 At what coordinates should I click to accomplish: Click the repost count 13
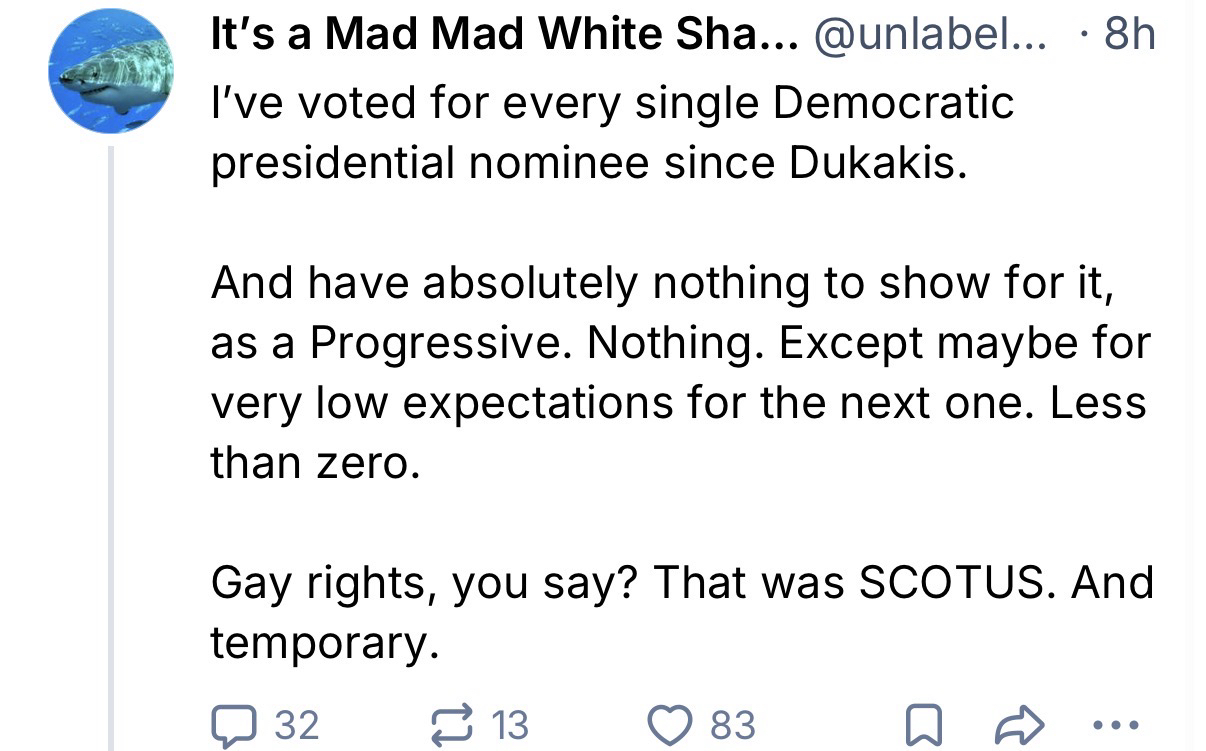tap(510, 724)
